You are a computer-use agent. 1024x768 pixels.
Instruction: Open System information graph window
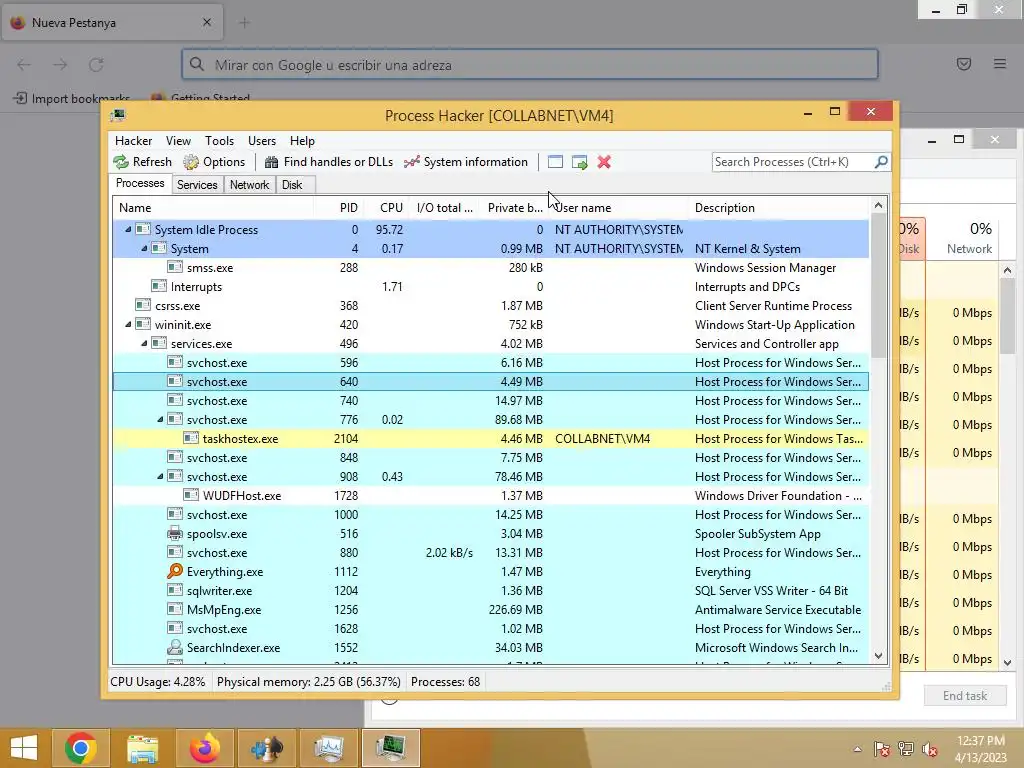point(466,162)
